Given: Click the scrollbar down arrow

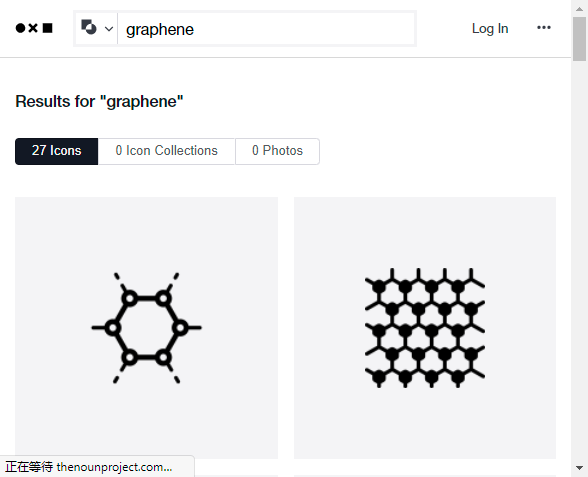Looking at the screenshot, I should click(x=579, y=468).
